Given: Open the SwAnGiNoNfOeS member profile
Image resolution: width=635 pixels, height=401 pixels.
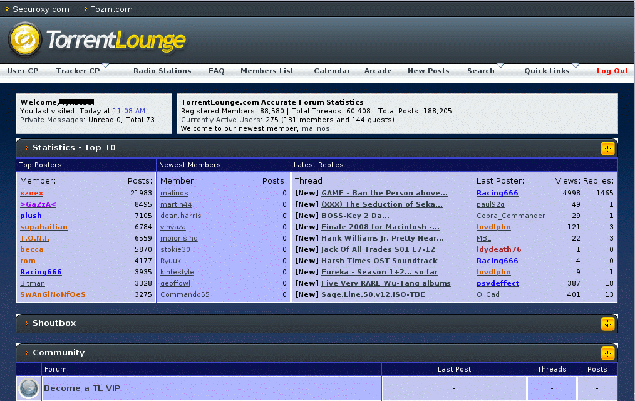Looking at the screenshot, I should pyautogui.click(x=53, y=294).
